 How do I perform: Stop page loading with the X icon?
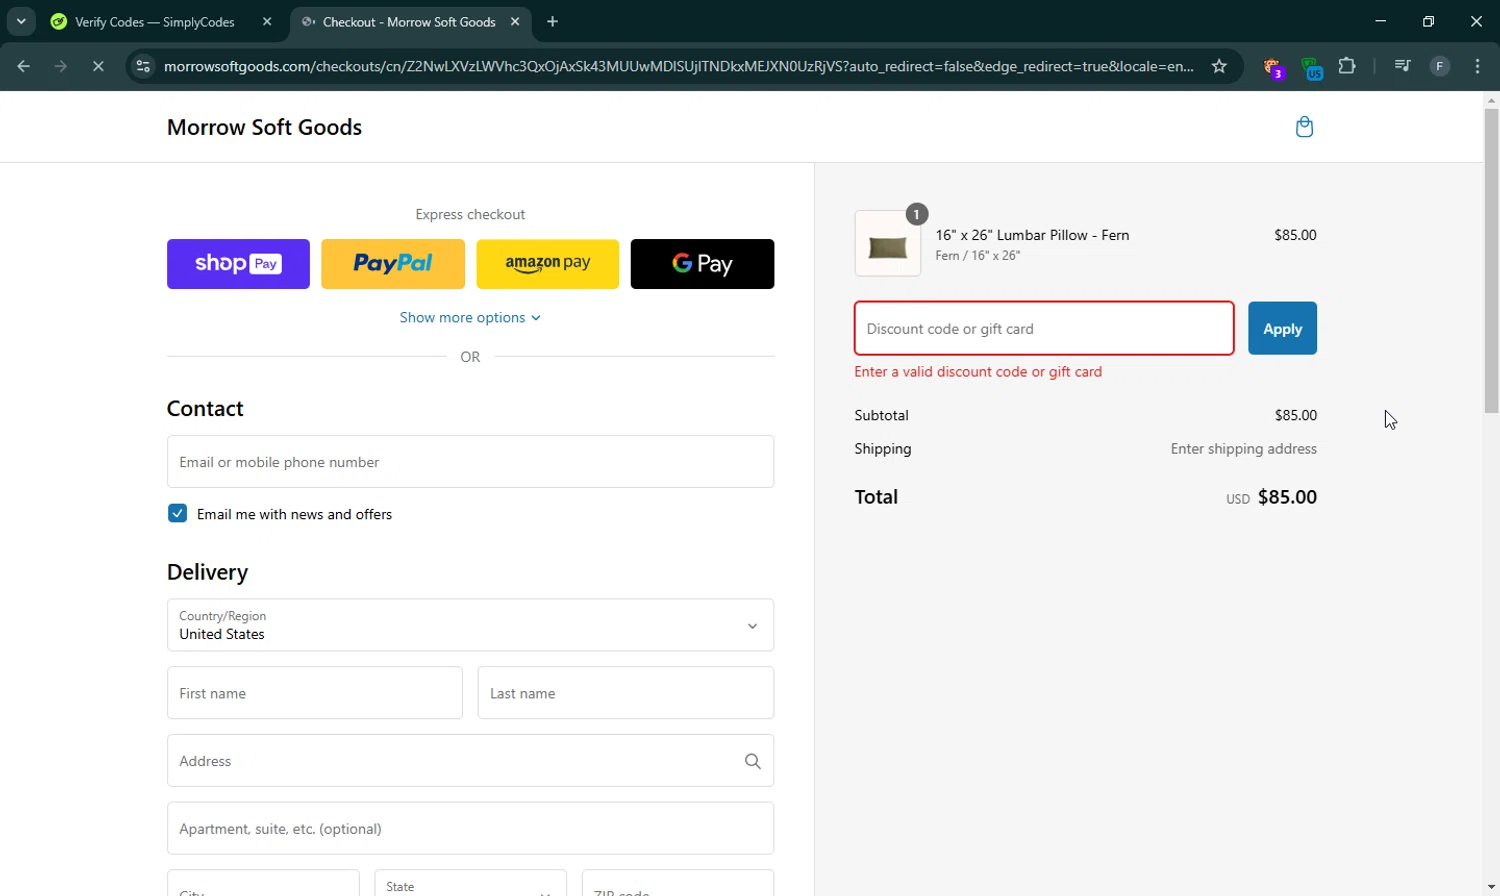98,66
